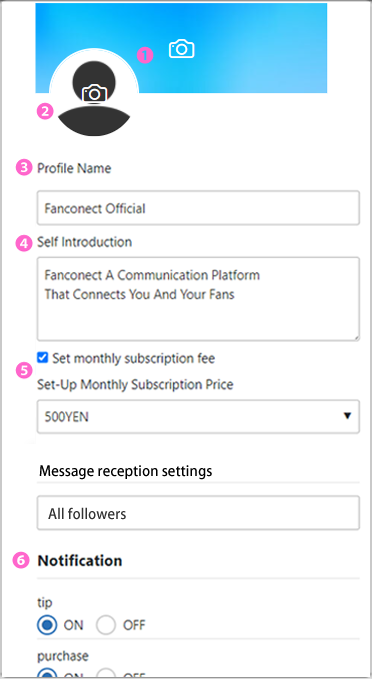Click the pink number 3 marker
The height and width of the screenshot is (679, 372).
[24, 168]
